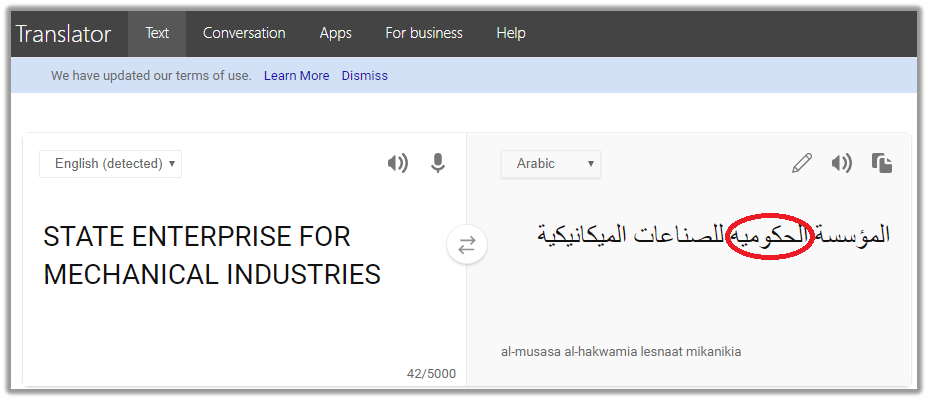Open the English (detected) language dropdown
This screenshot has width=928, height=400.
[111, 164]
